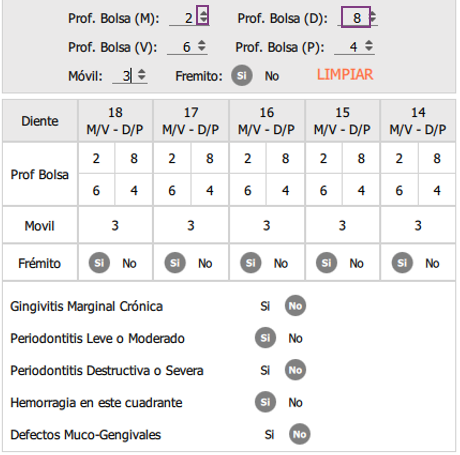The width and height of the screenshot is (460, 455).
Task: Click the Prof. Bolsa (P) spinner arrows
Action: 369,45
